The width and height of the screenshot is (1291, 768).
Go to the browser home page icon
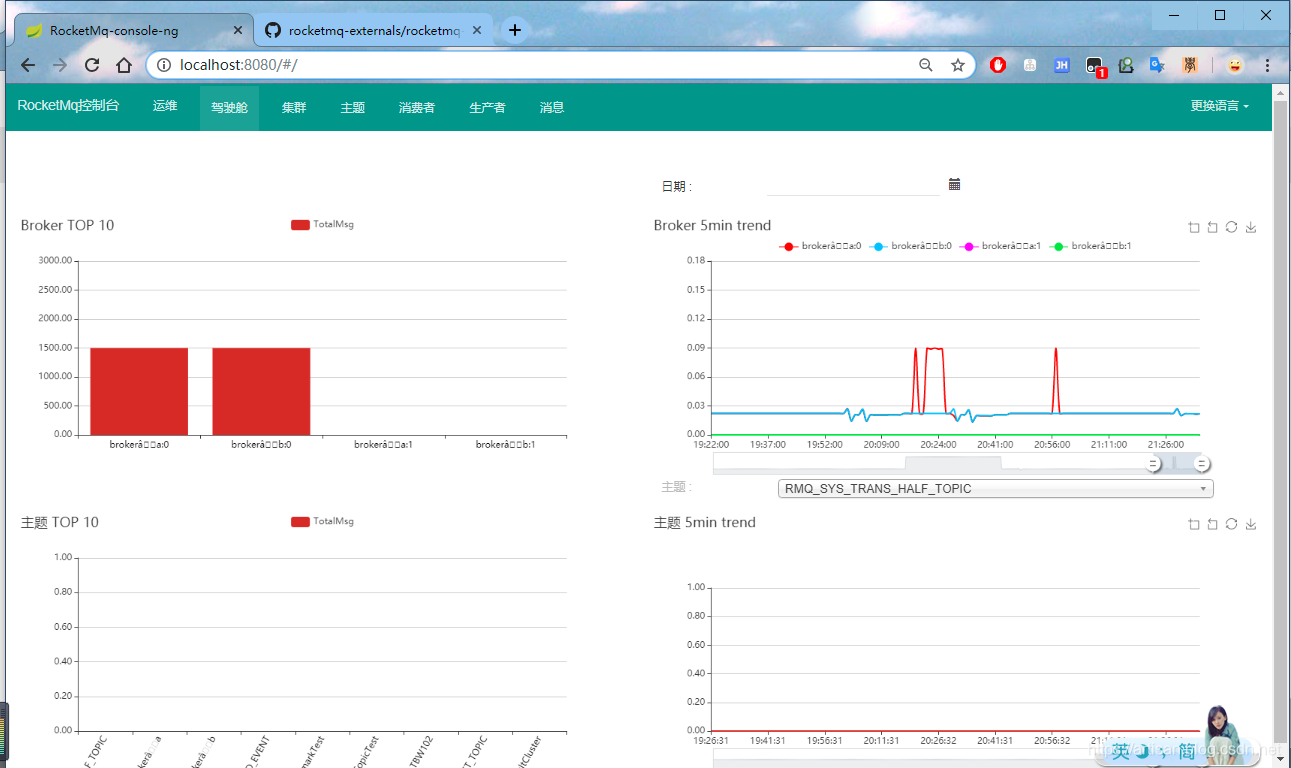[x=124, y=65]
